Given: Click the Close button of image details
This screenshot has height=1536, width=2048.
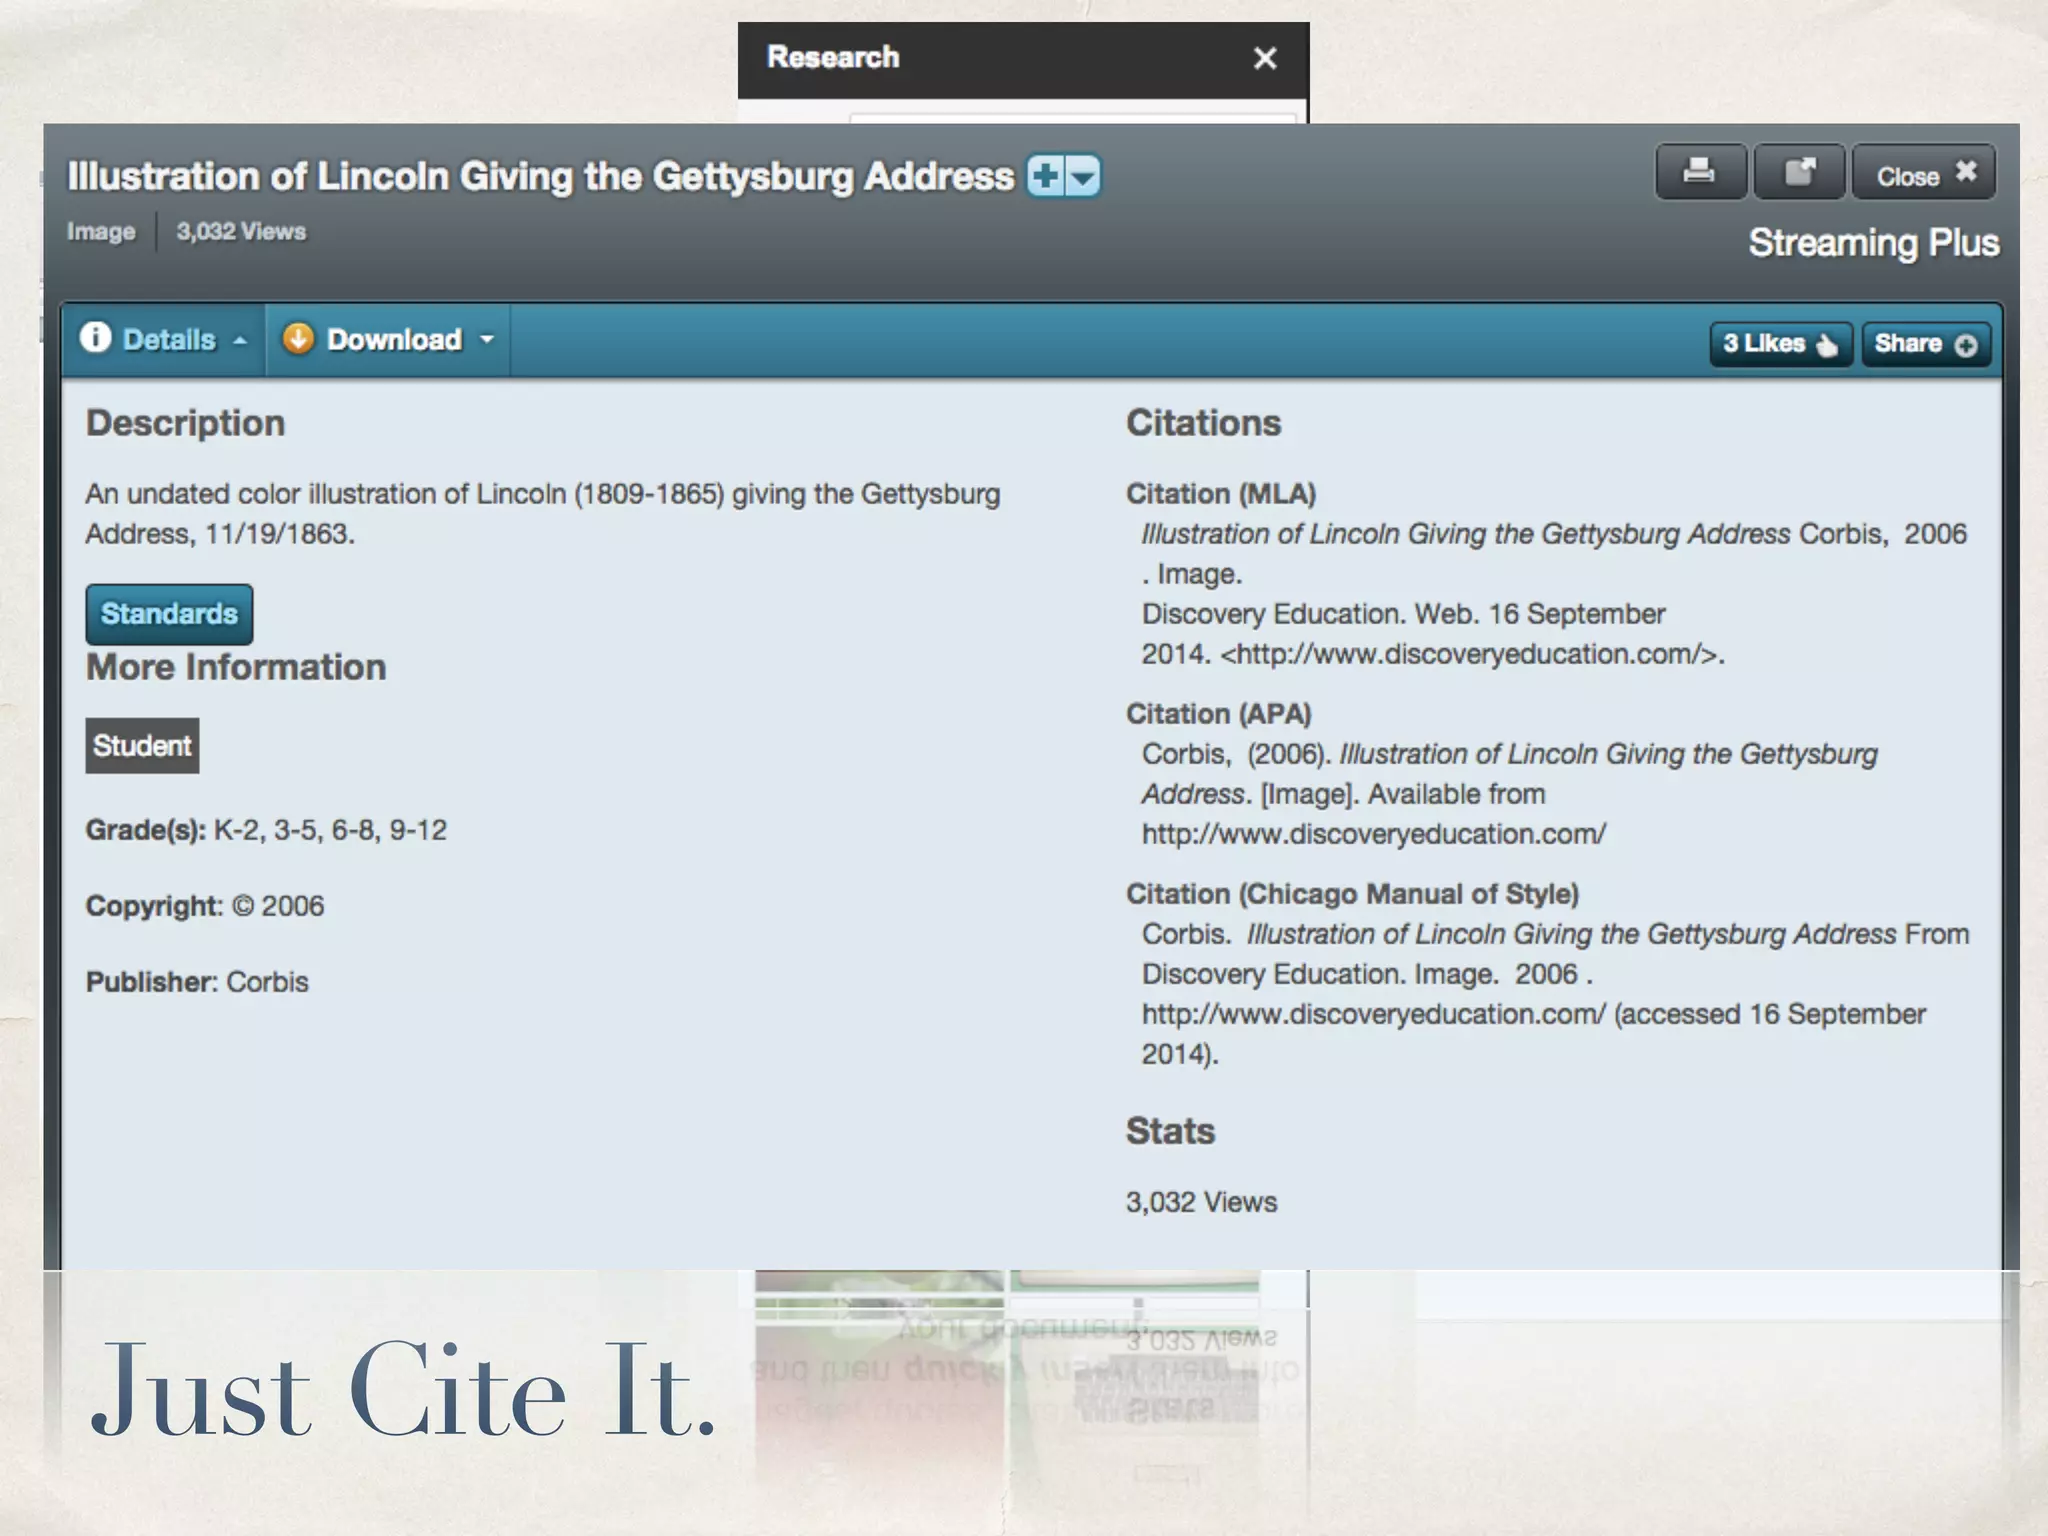Looking at the screenshot, I should 1923,174.
